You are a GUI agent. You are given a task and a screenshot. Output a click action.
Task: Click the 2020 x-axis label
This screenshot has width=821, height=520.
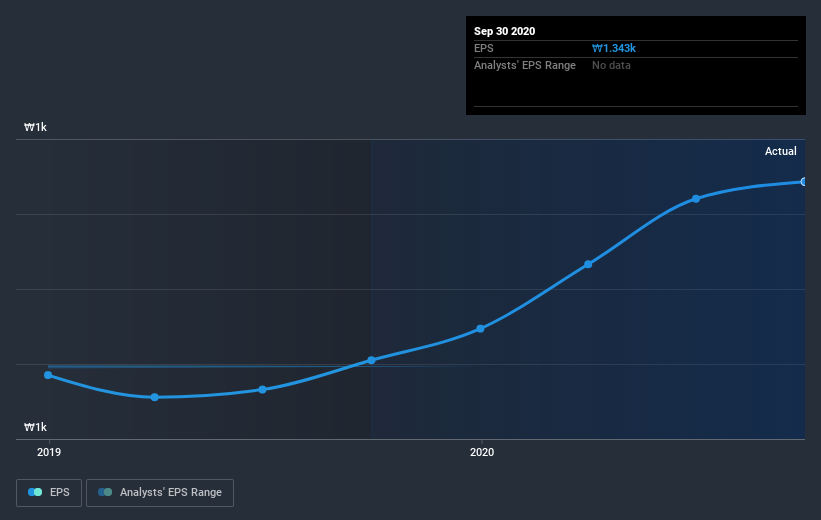pos(482,452)
